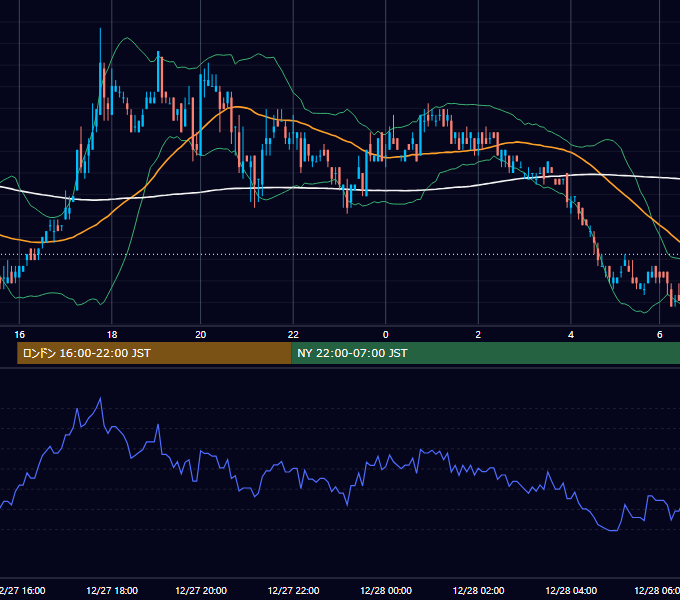Select the NY 22:00-07:00 JST session bar
The image size is (680, 600).
tap(486, 353)
